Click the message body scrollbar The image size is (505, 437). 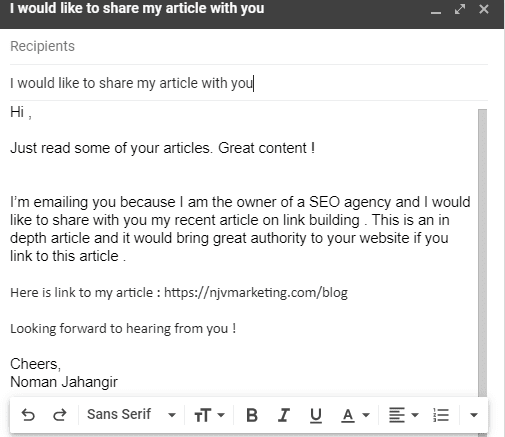[x=482, y=253]
